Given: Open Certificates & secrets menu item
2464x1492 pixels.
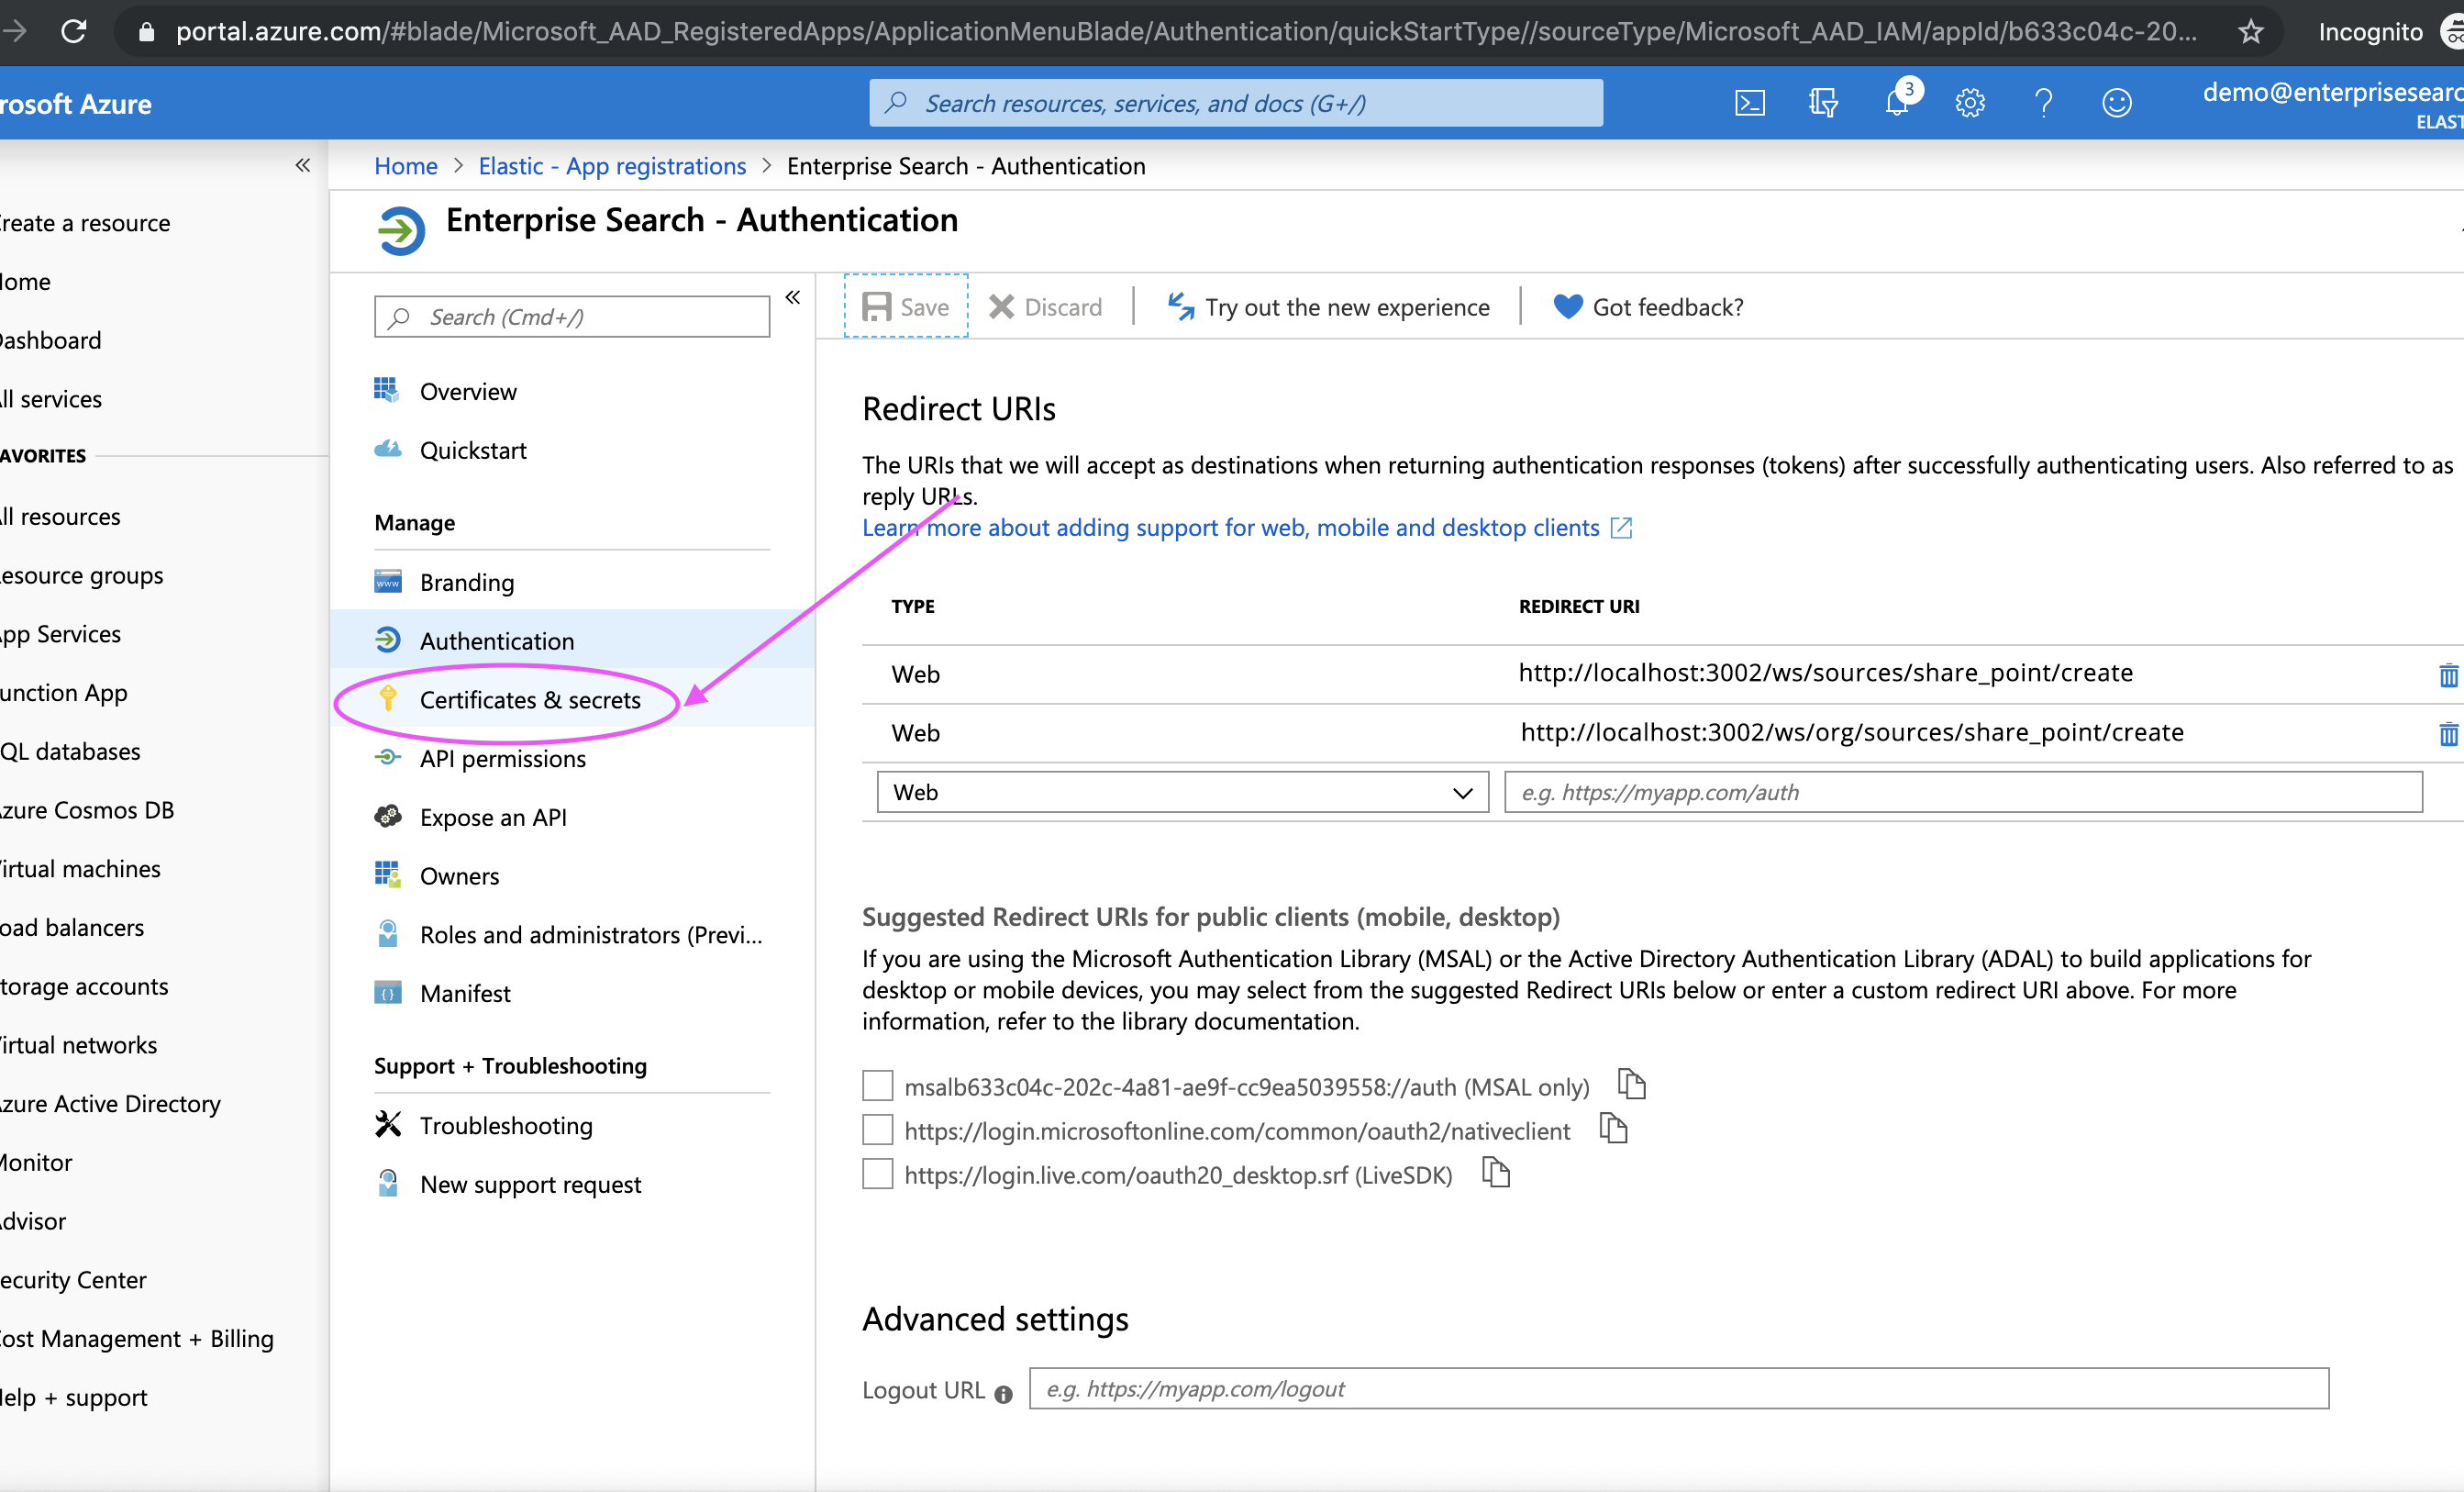Looking at the screenshot, I should tap(529, 700).
